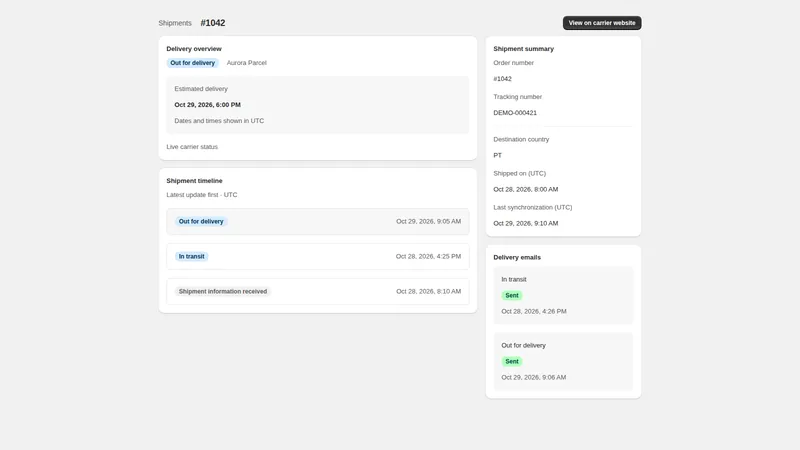
Task: Select shipped date Oct 28, 2026, 8:00 AM
Action: coord(526,189)
